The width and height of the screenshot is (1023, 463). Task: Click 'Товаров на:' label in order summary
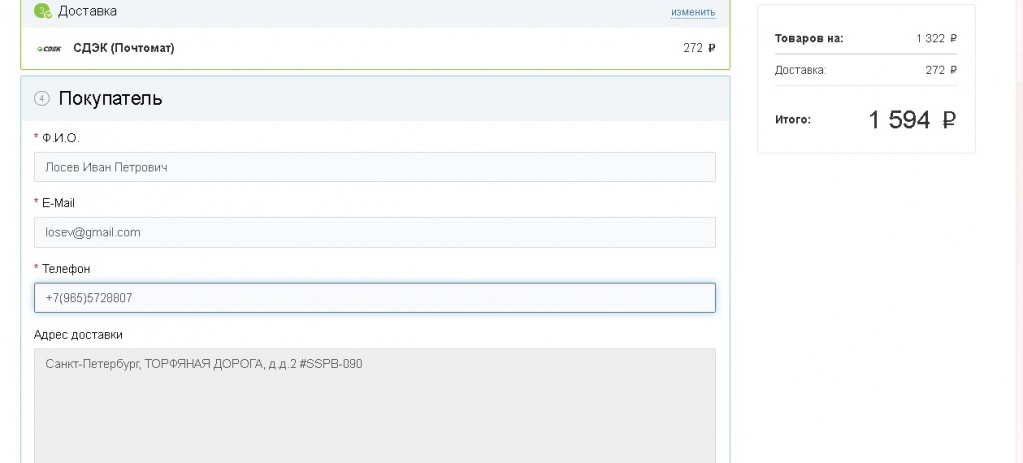[x=809, y=38]
